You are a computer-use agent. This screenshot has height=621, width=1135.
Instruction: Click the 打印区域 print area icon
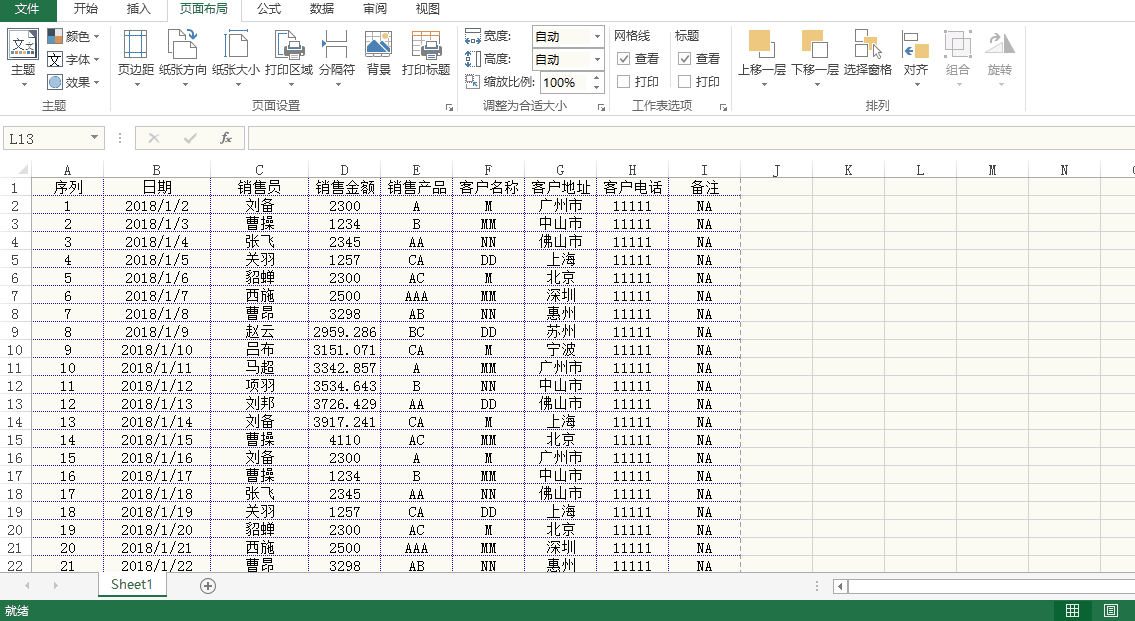pos(289,44)
